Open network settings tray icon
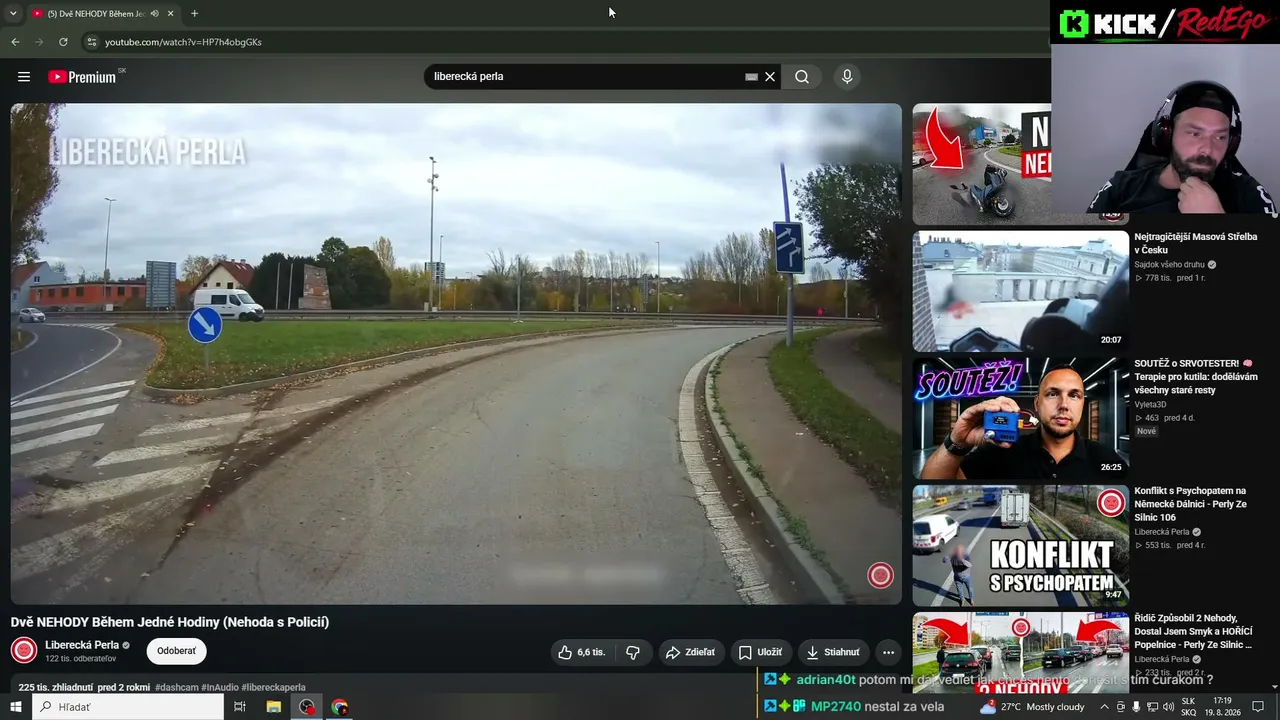The width and height of the screenshot is (1280, 720). pos(1151,707)
